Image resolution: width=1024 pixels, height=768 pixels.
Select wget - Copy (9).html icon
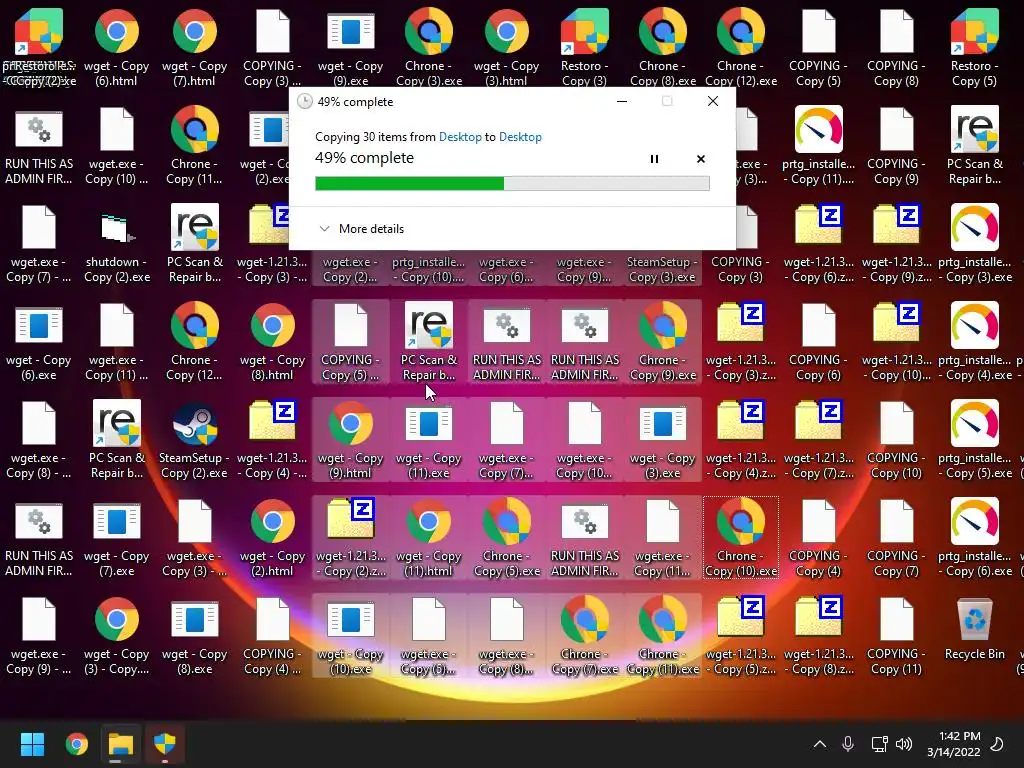(350, 440)
